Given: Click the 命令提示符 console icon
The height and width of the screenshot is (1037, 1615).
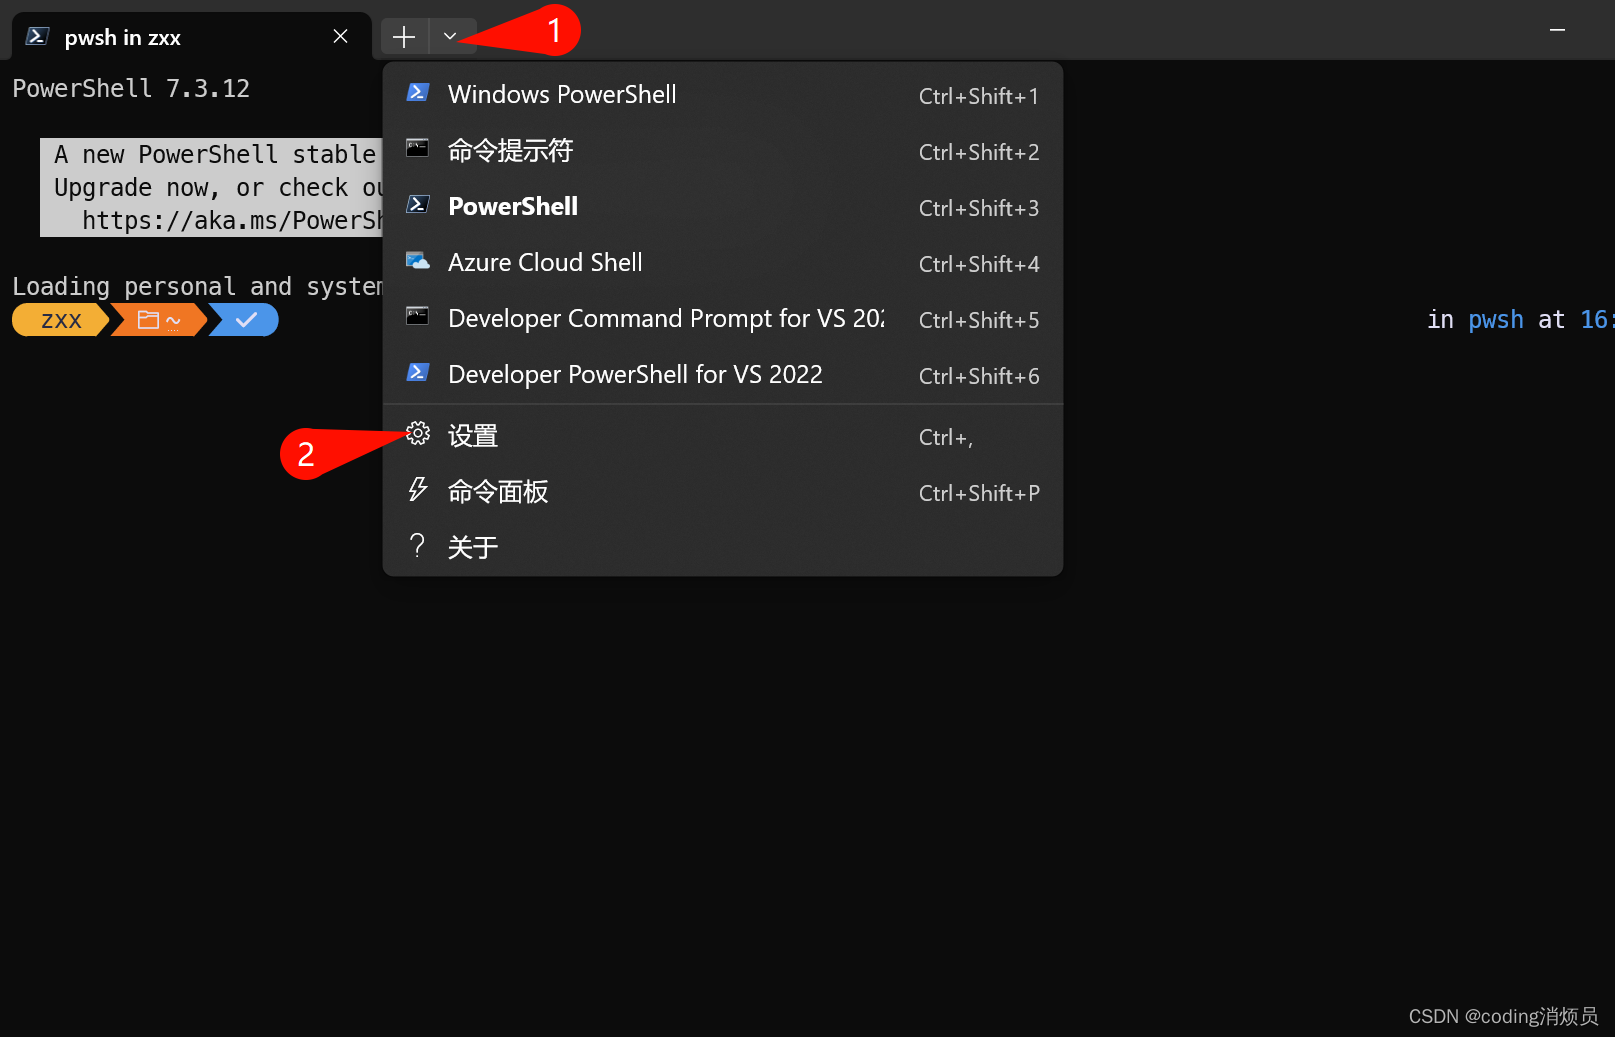Looking at the screenshot, I should pos(418,149).
